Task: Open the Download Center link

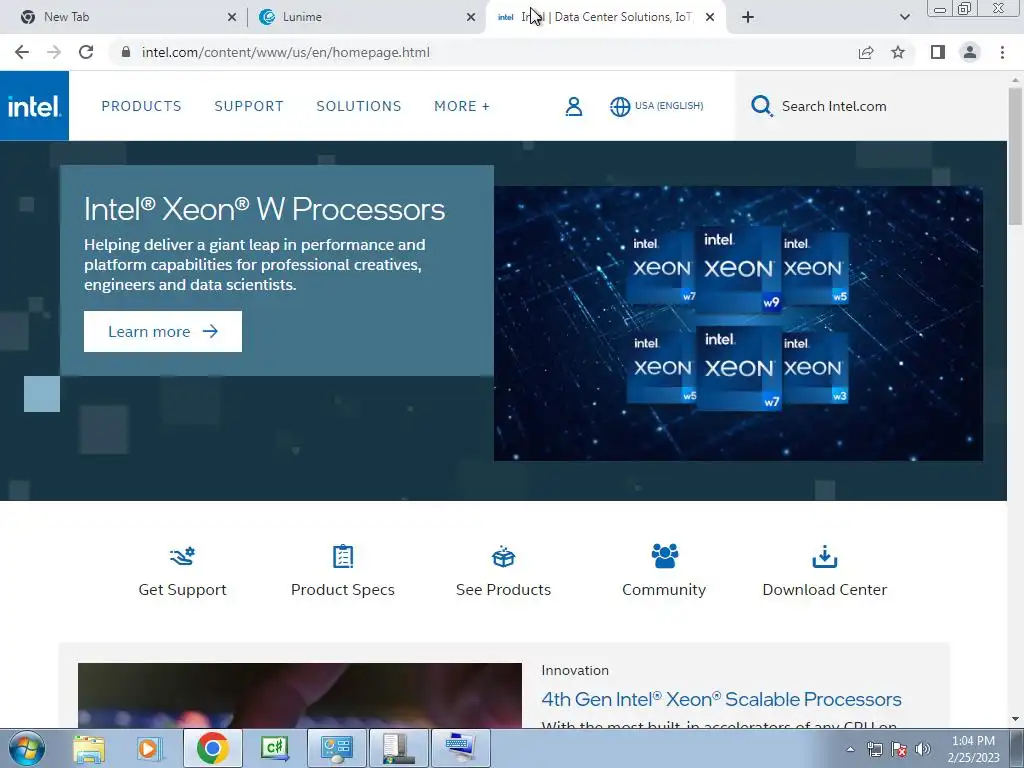Action: click(825, 590)
